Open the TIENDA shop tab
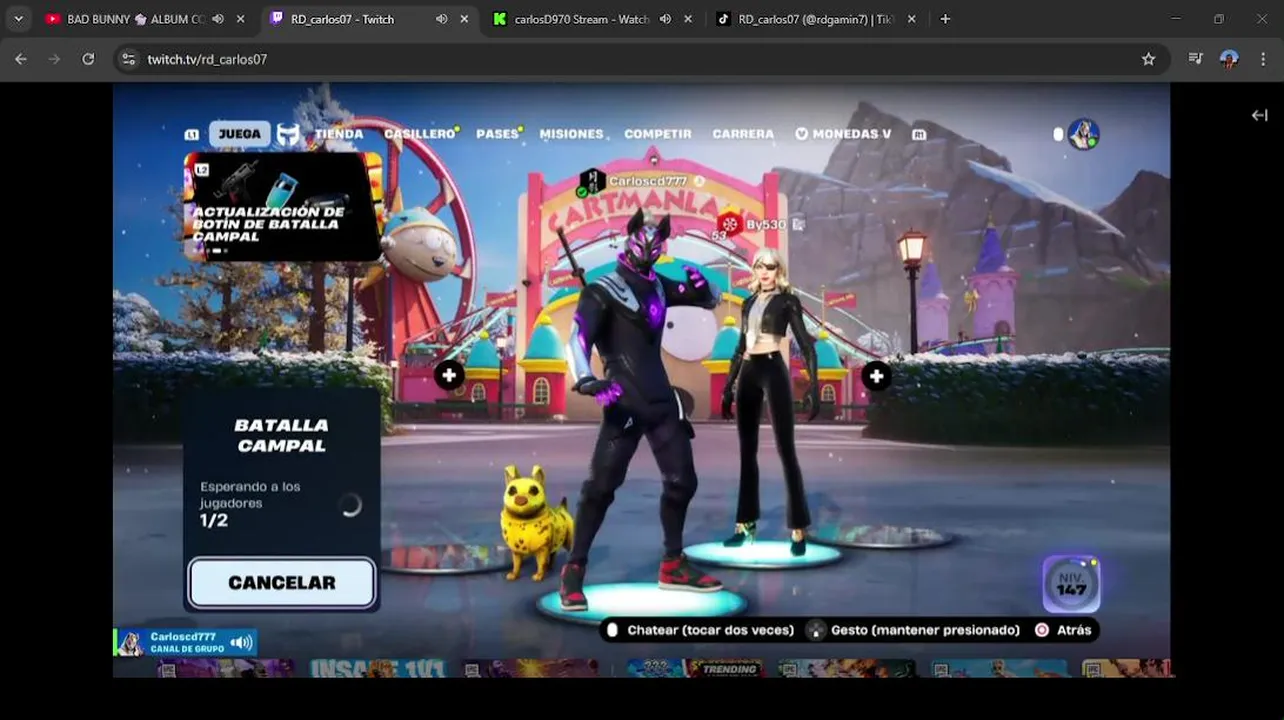 (x=339, y=134)
